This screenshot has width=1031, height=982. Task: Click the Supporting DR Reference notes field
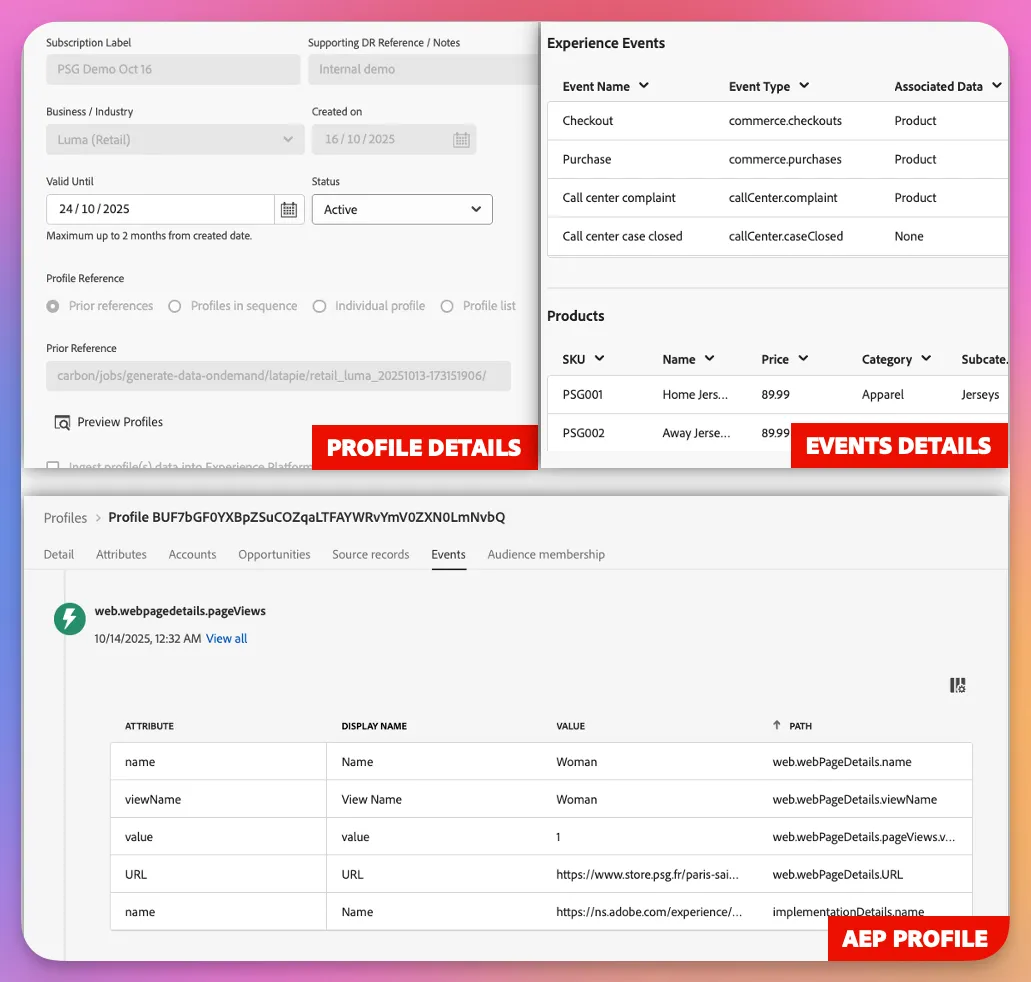coord(423,69)
